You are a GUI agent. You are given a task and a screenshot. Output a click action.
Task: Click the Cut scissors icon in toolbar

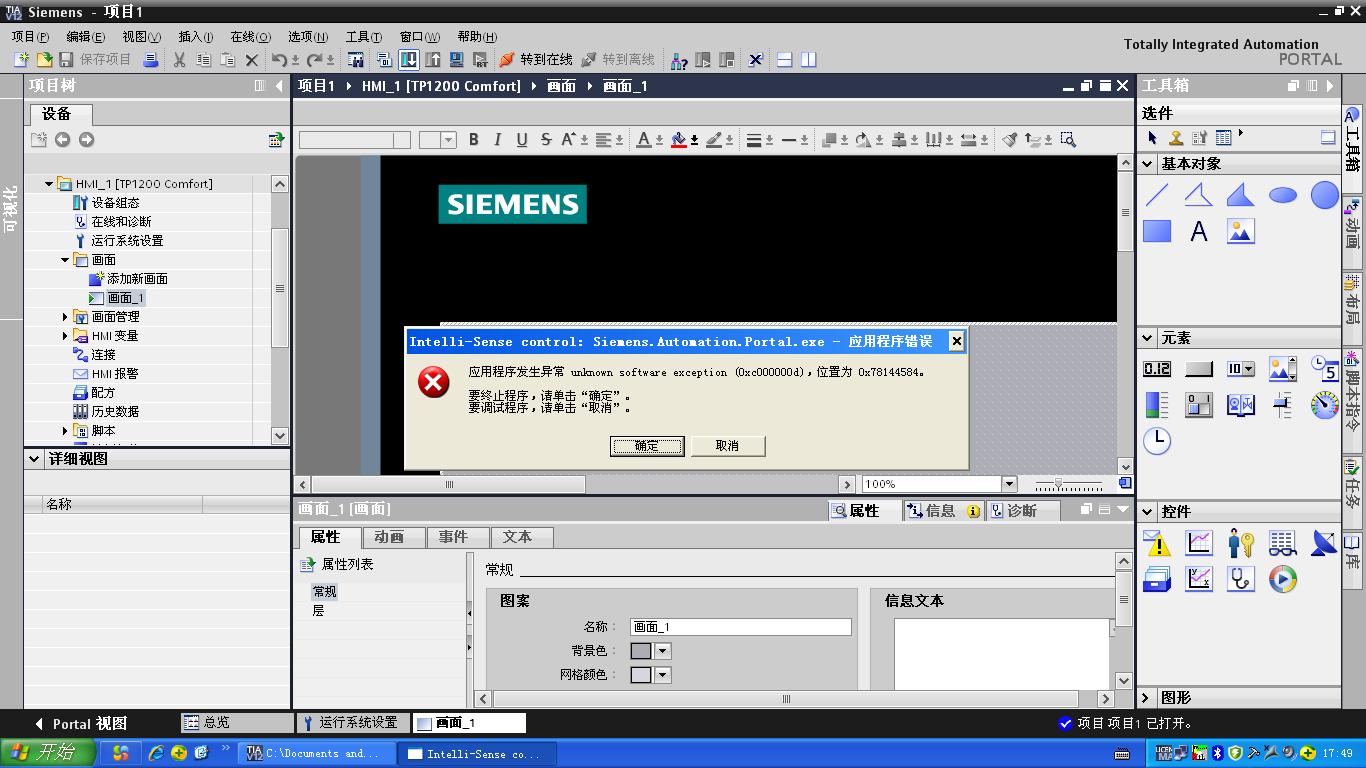coord(179,60)
